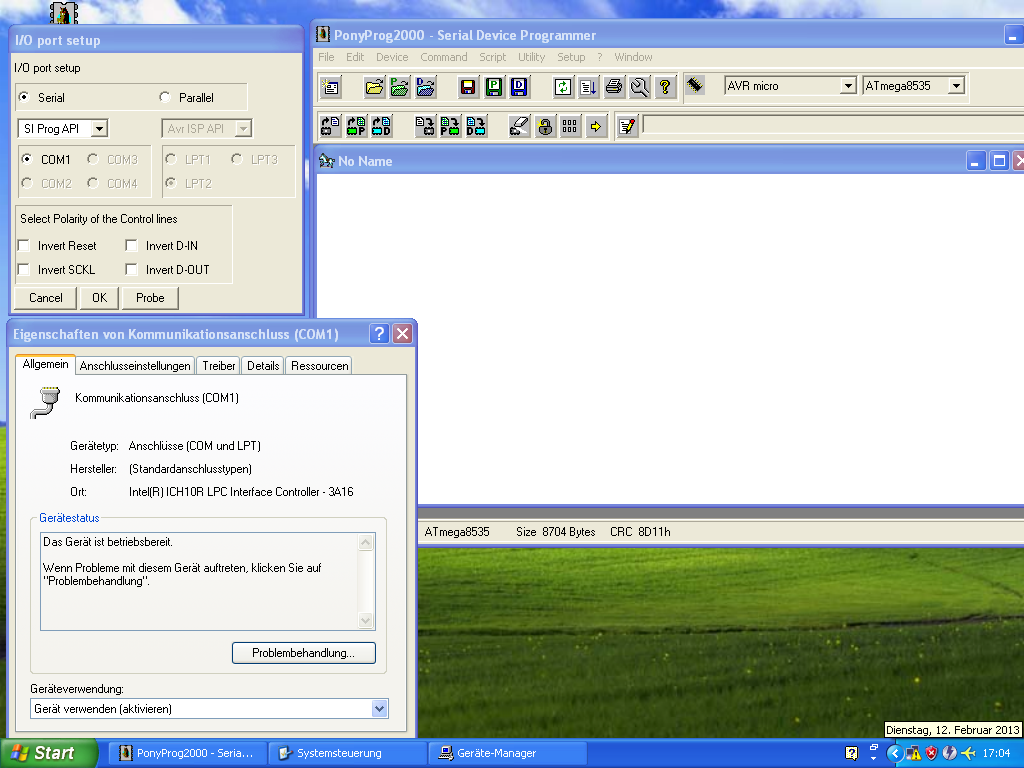This screenshot has height=768, width=1024.
Task: Click the empty toolbar text field beside notepad
Action: (833, 124)
